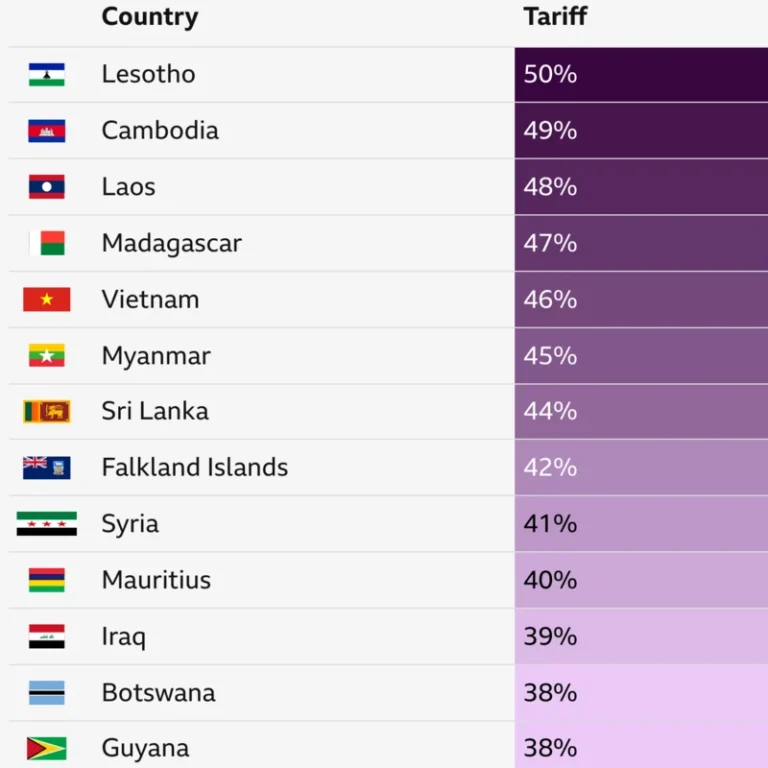Click the Tariff column header
The width and height of the screenshot is (768, 768).
[555, 16]
